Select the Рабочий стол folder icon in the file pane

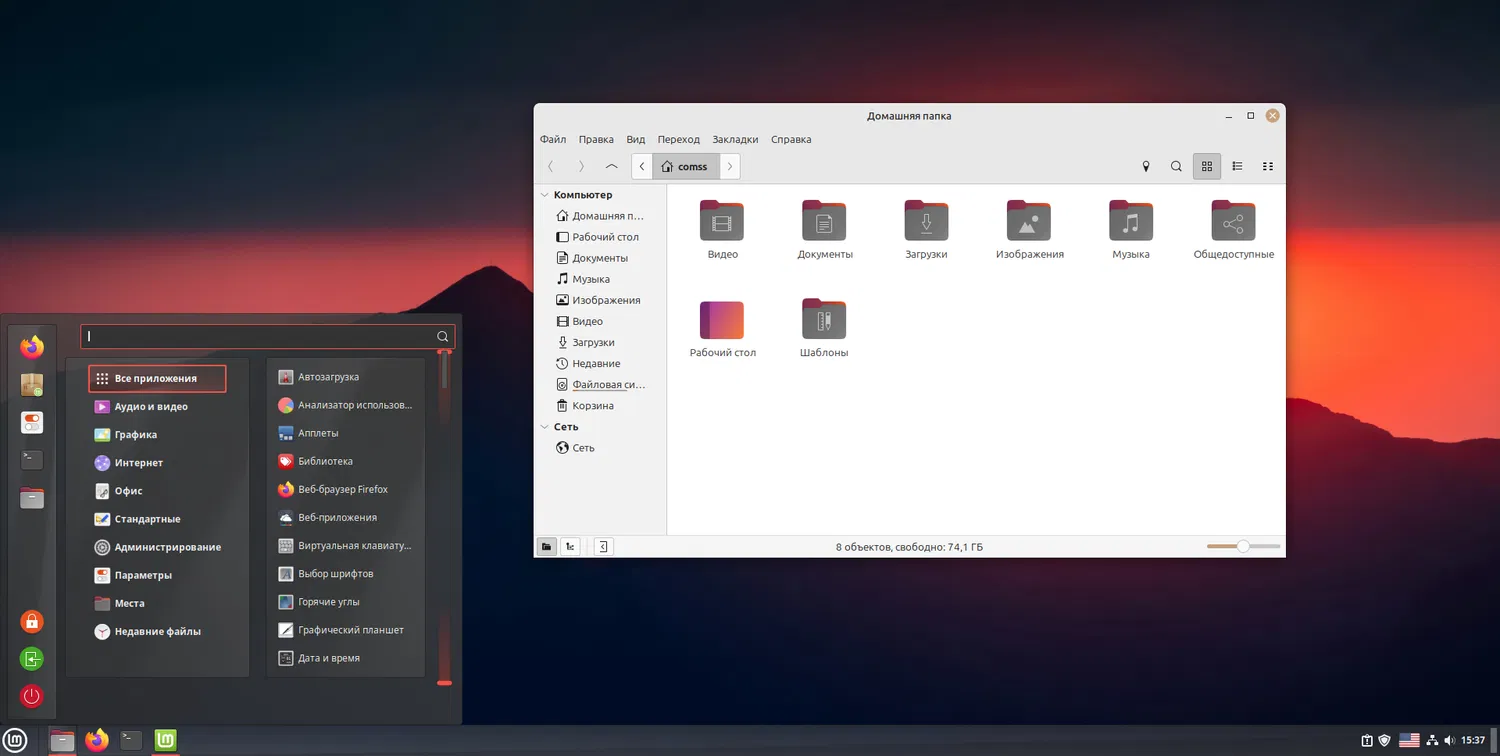click(x=722, y=320)
